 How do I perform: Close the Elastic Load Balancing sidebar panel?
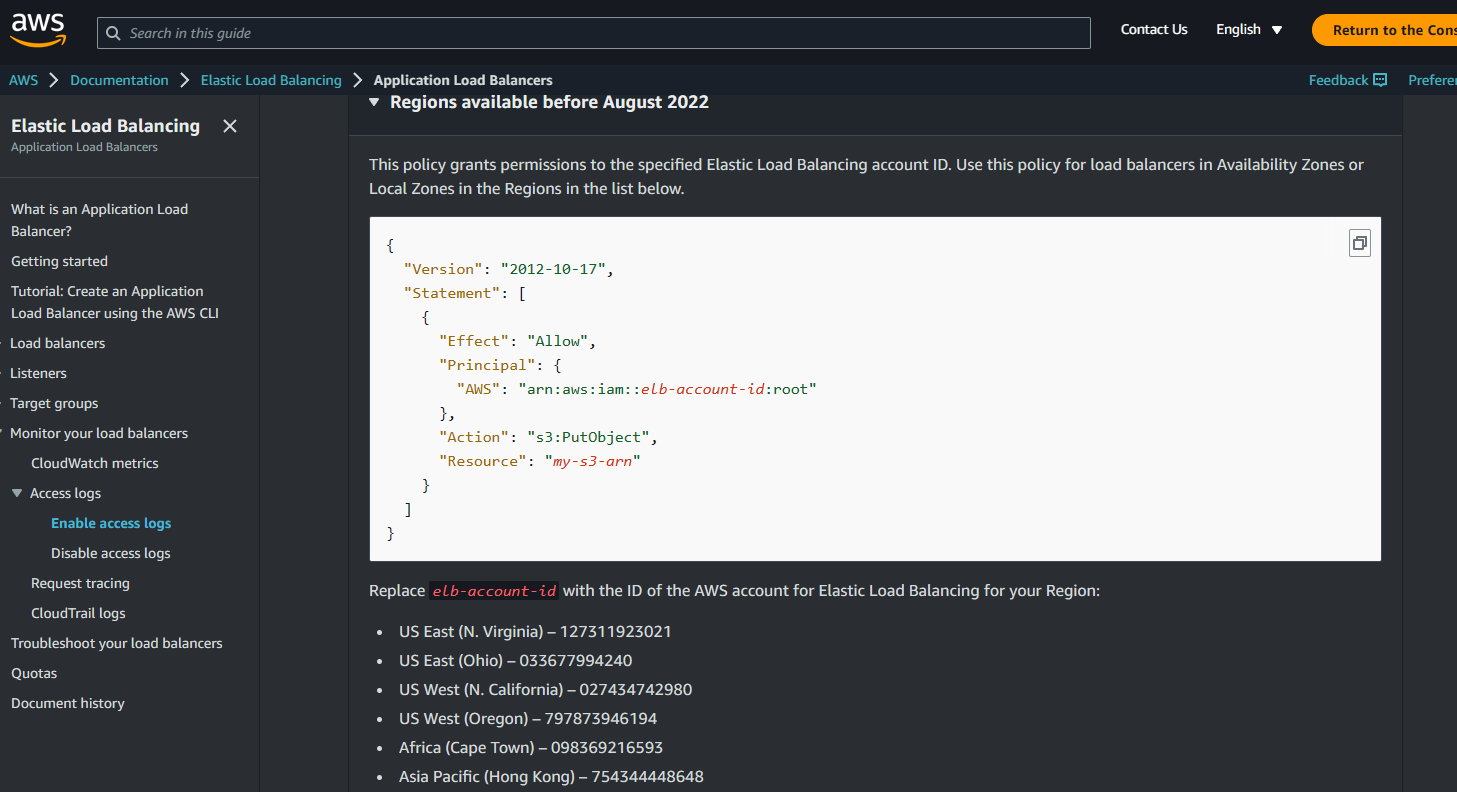pos(229,126)
